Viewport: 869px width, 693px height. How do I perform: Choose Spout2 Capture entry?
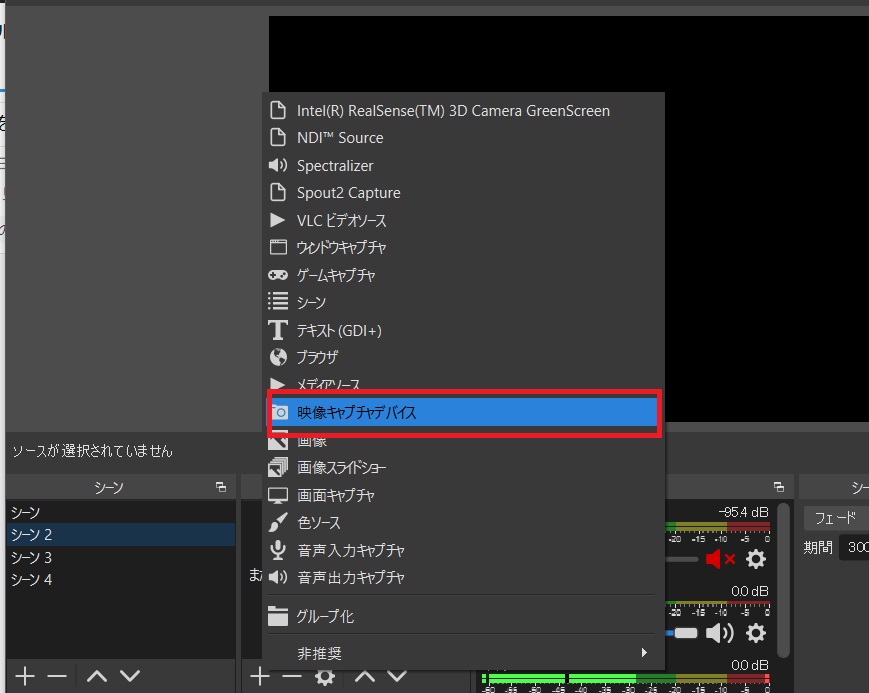point(463,192)
